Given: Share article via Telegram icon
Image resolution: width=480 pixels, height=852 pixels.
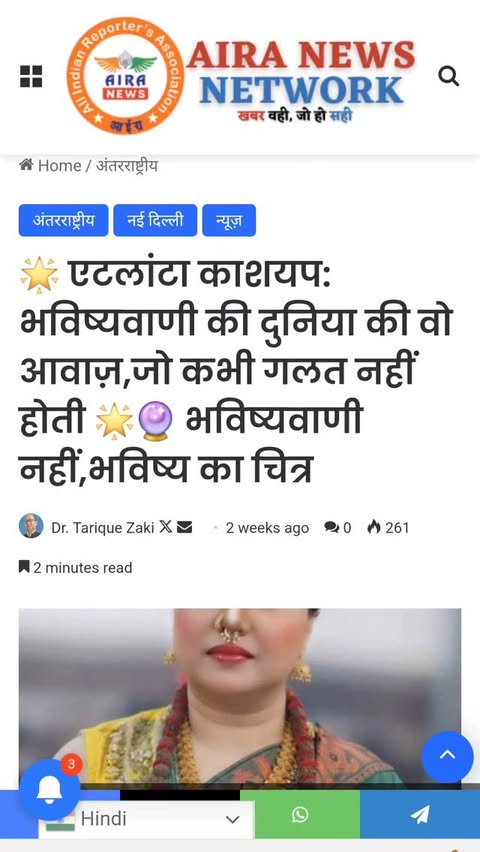Looking at the screenshot, I should 420,814.
